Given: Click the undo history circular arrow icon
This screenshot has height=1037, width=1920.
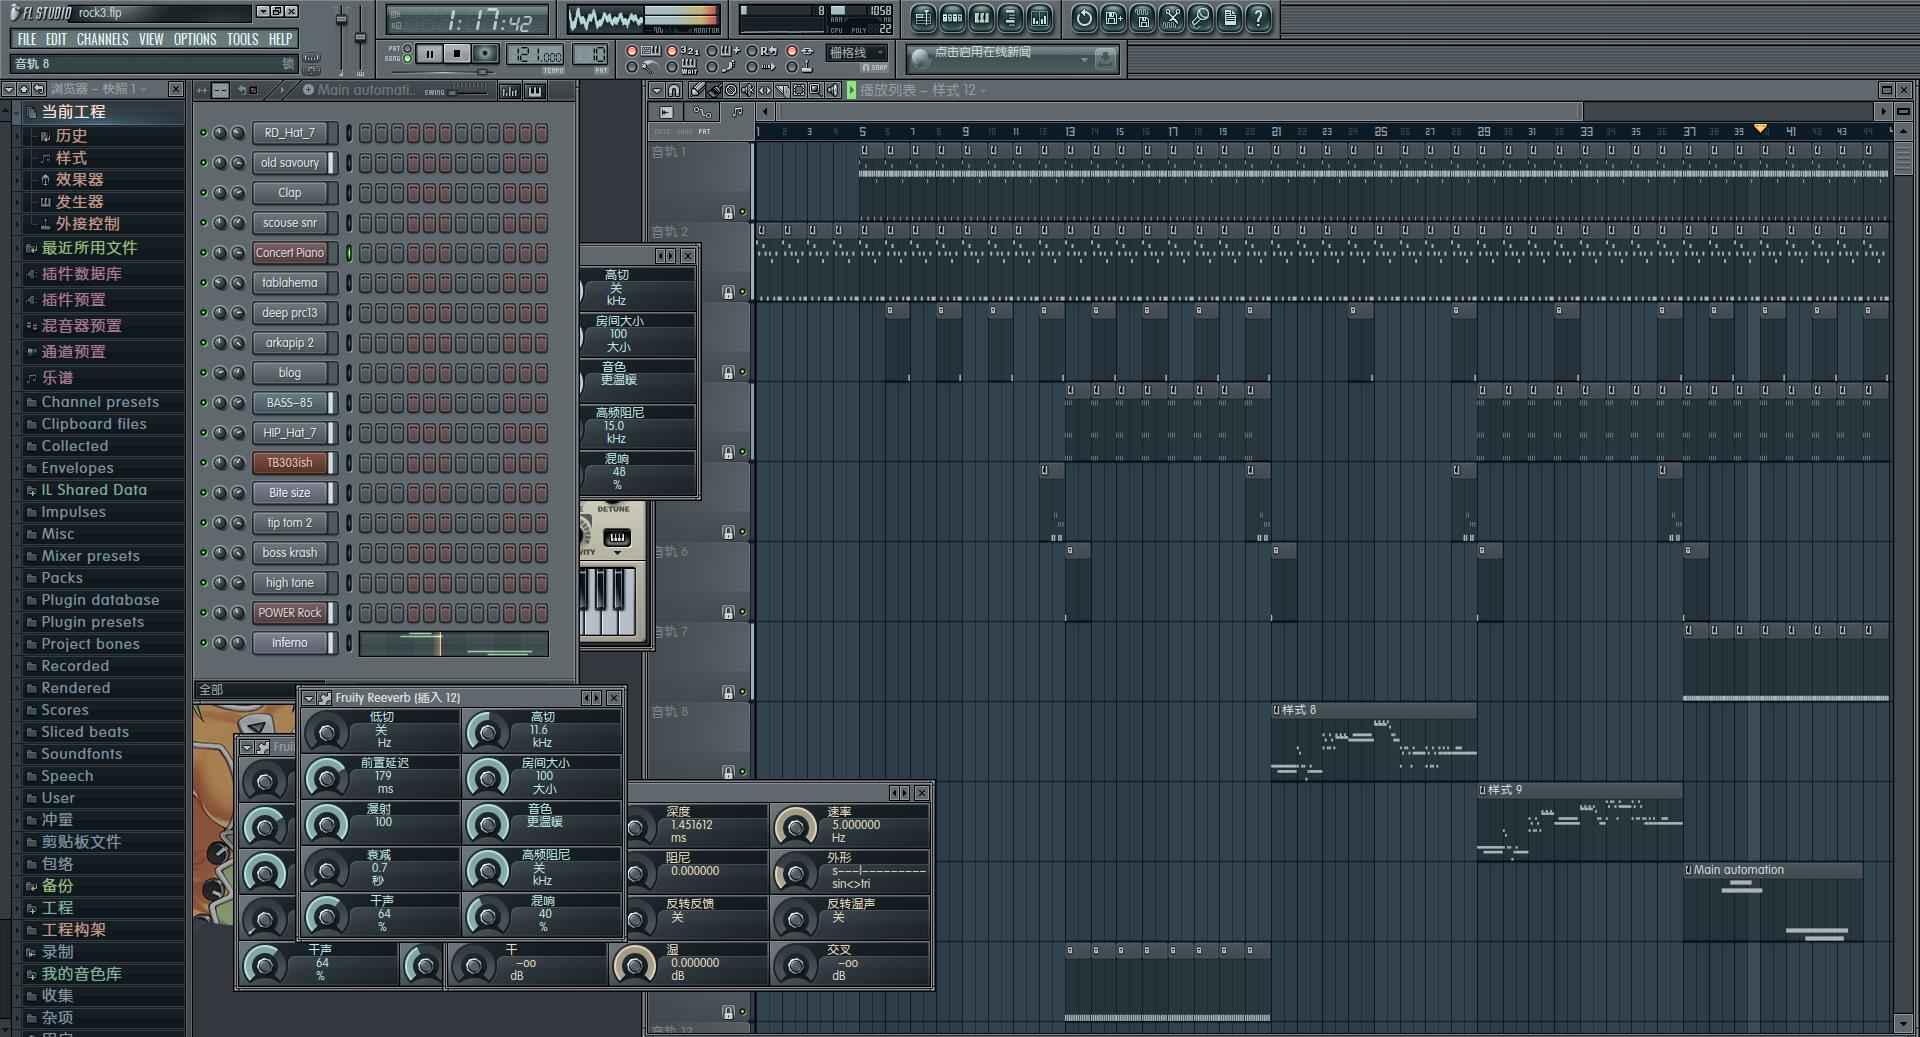Looking at the screenshot, I should point(1084,17).
